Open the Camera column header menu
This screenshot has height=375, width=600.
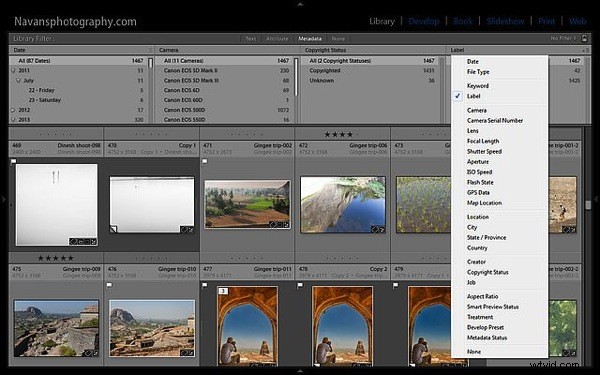(169, 50)
